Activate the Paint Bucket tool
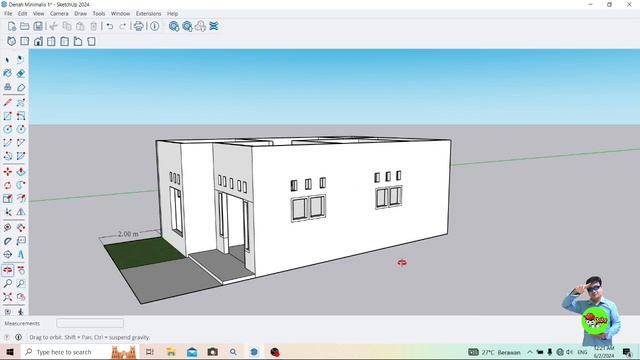Screen dimensions: 640x360 click(x=7, y=73)
